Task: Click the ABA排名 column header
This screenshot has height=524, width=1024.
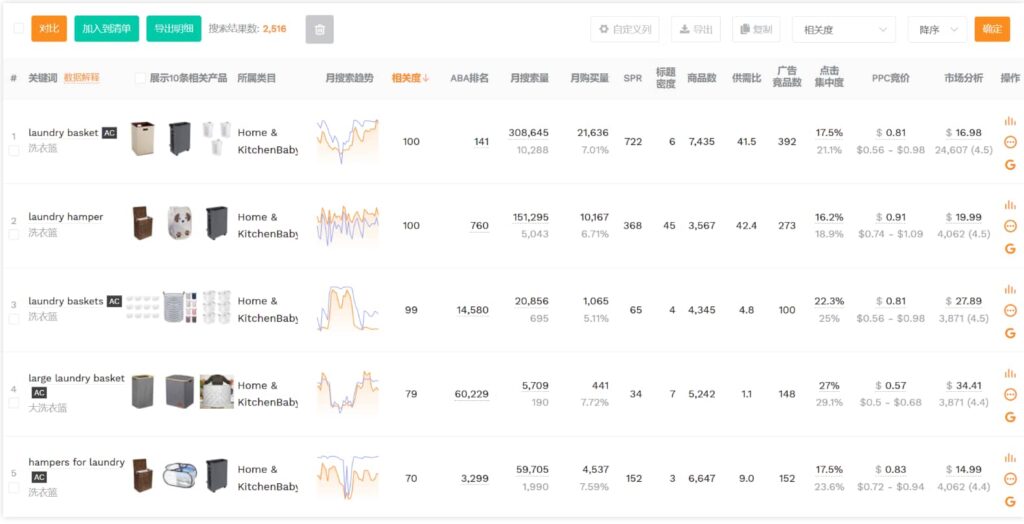Action: (469, 78)
